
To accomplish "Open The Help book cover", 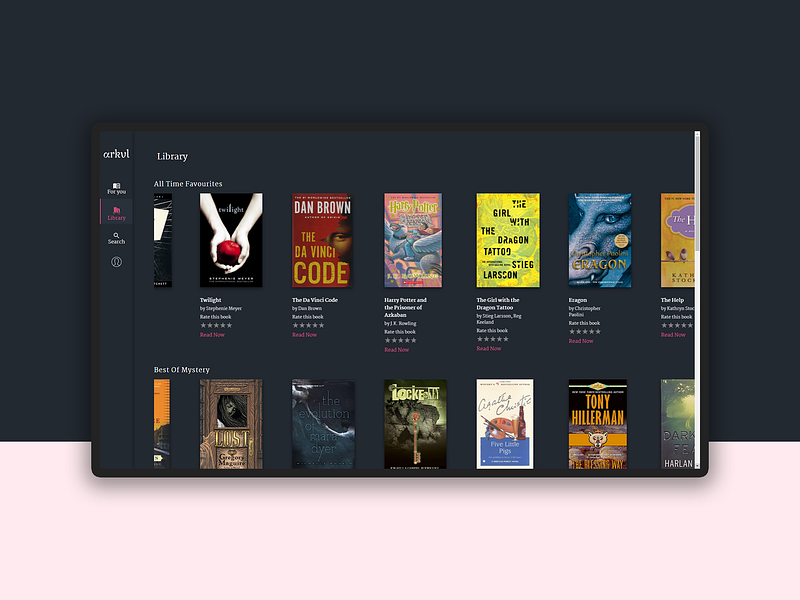I will [678, 240].
